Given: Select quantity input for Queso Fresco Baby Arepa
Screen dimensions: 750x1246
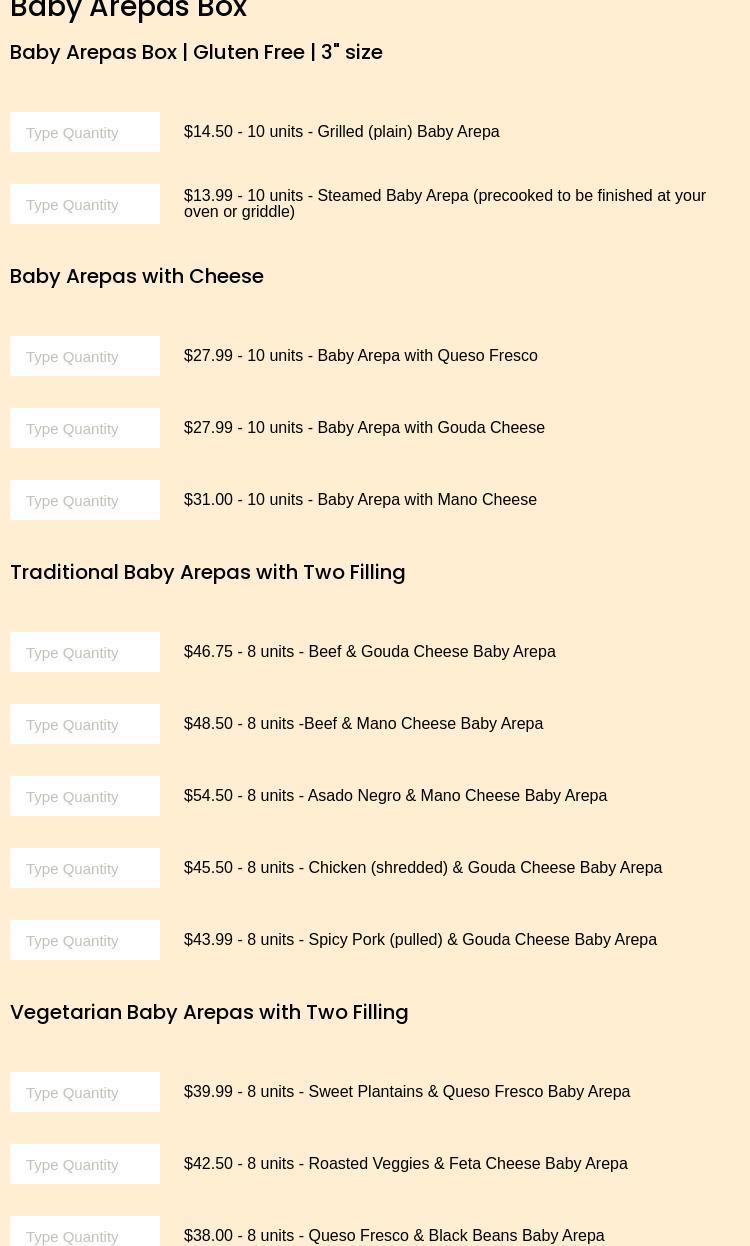Looking at the screenshot, I should click(x=85, y=356).
